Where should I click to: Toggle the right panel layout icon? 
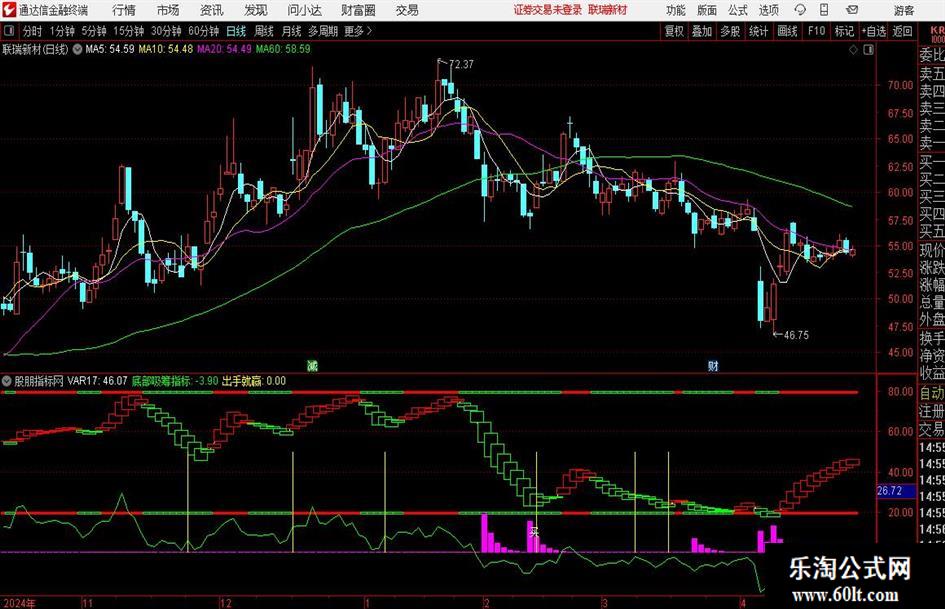coord(868,49)
